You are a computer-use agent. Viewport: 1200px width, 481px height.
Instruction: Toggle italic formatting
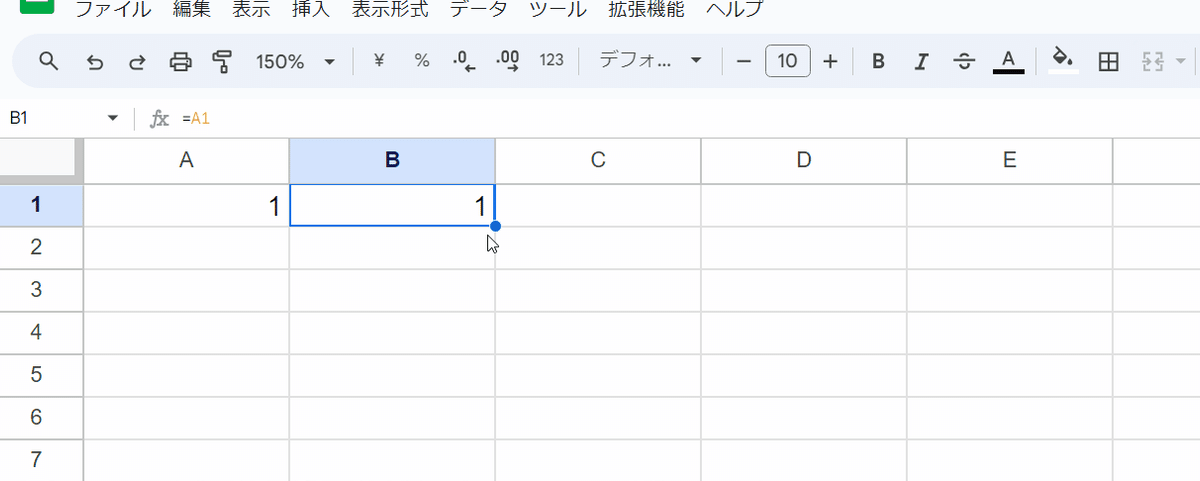point(922,62)
